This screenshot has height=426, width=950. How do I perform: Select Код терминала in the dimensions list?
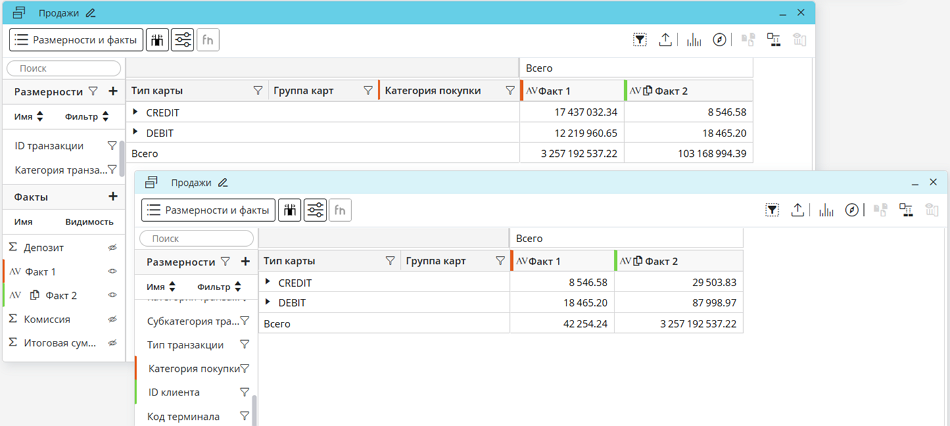click(183, 416)
